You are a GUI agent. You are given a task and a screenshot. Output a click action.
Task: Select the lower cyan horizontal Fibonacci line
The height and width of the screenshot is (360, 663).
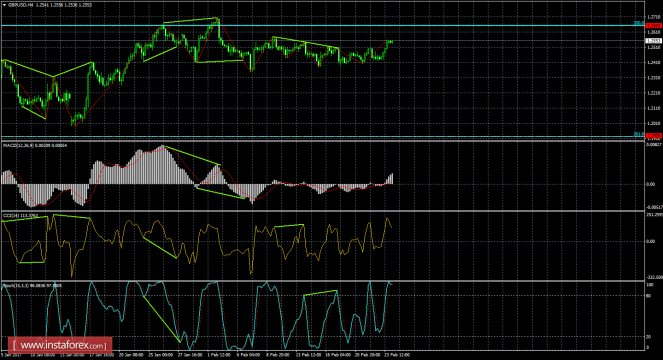(321, 136)
